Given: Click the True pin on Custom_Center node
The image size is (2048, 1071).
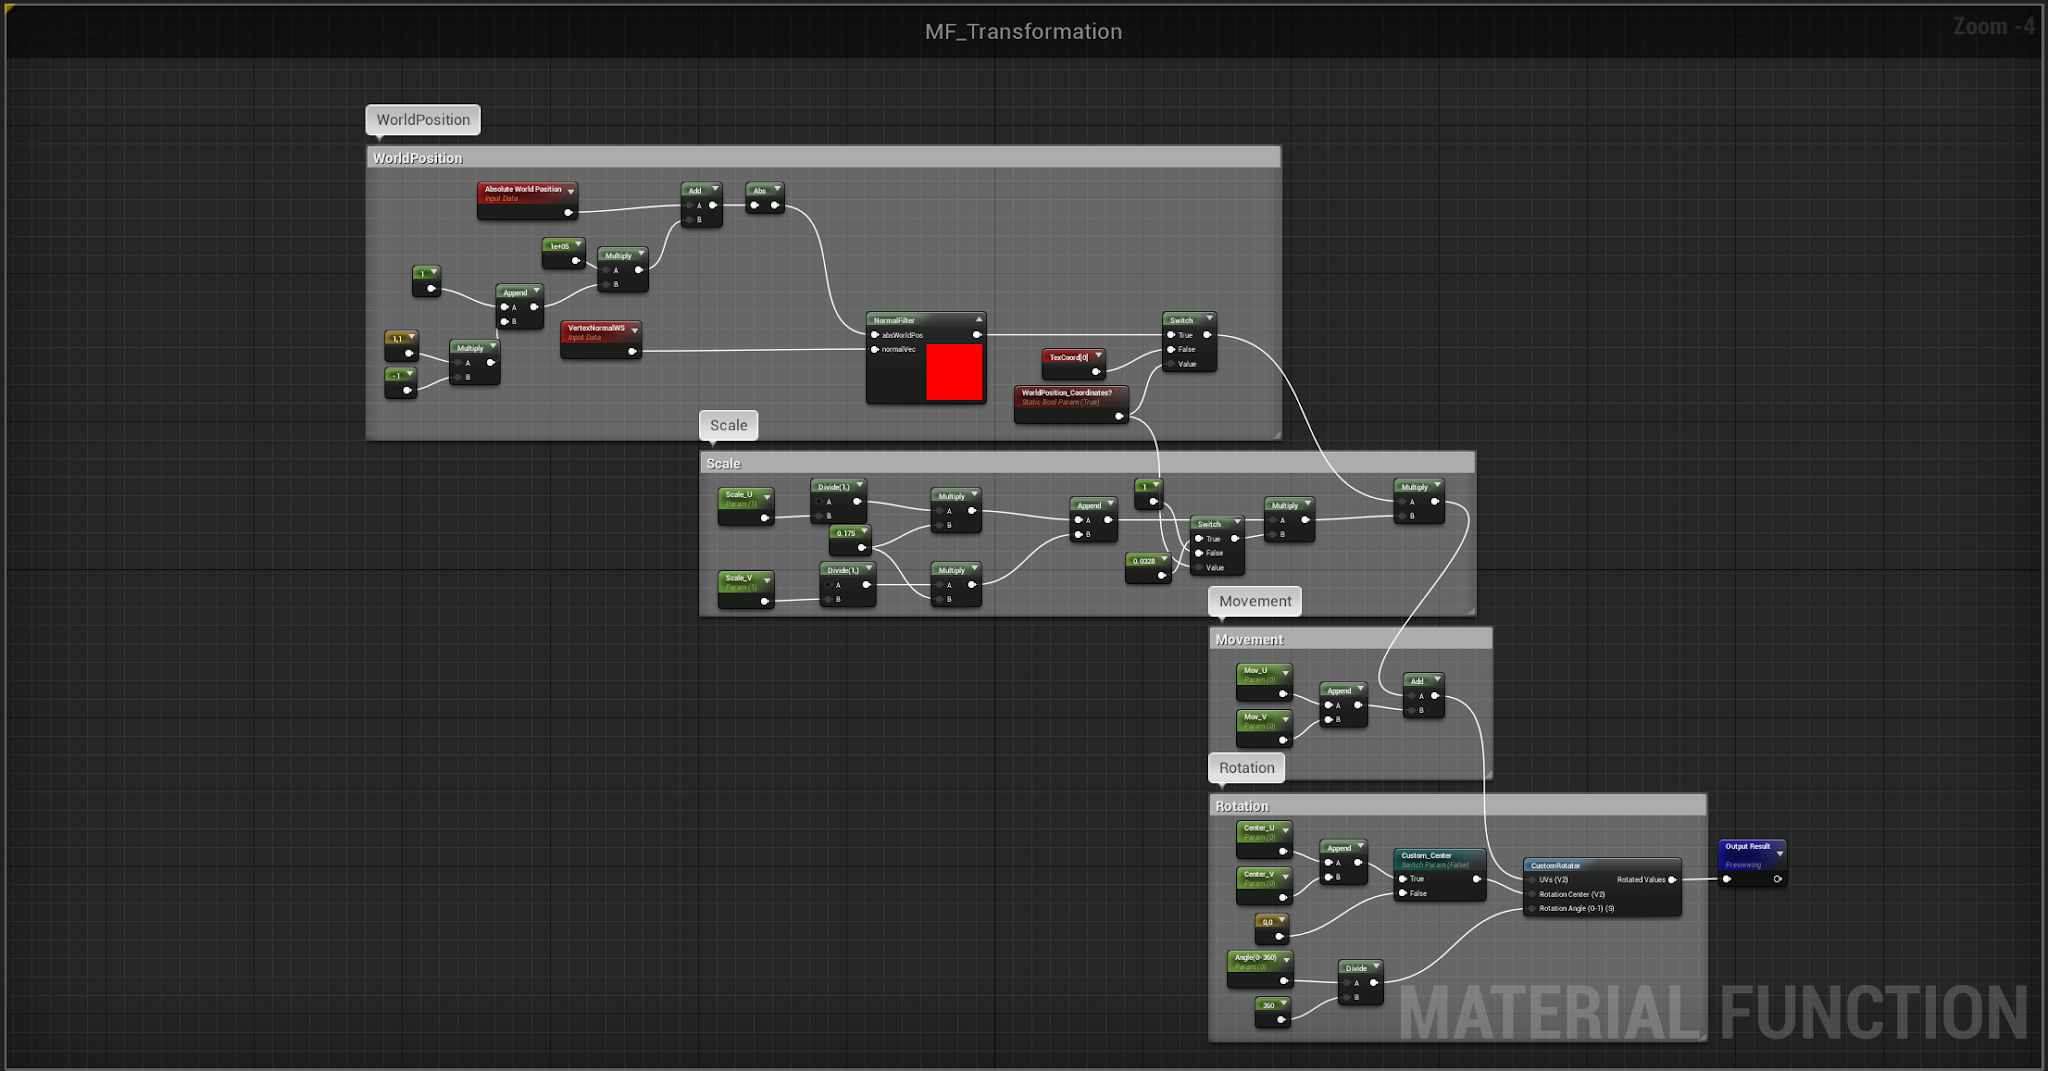Looking at the screenshot, I should click(1403, 879).
